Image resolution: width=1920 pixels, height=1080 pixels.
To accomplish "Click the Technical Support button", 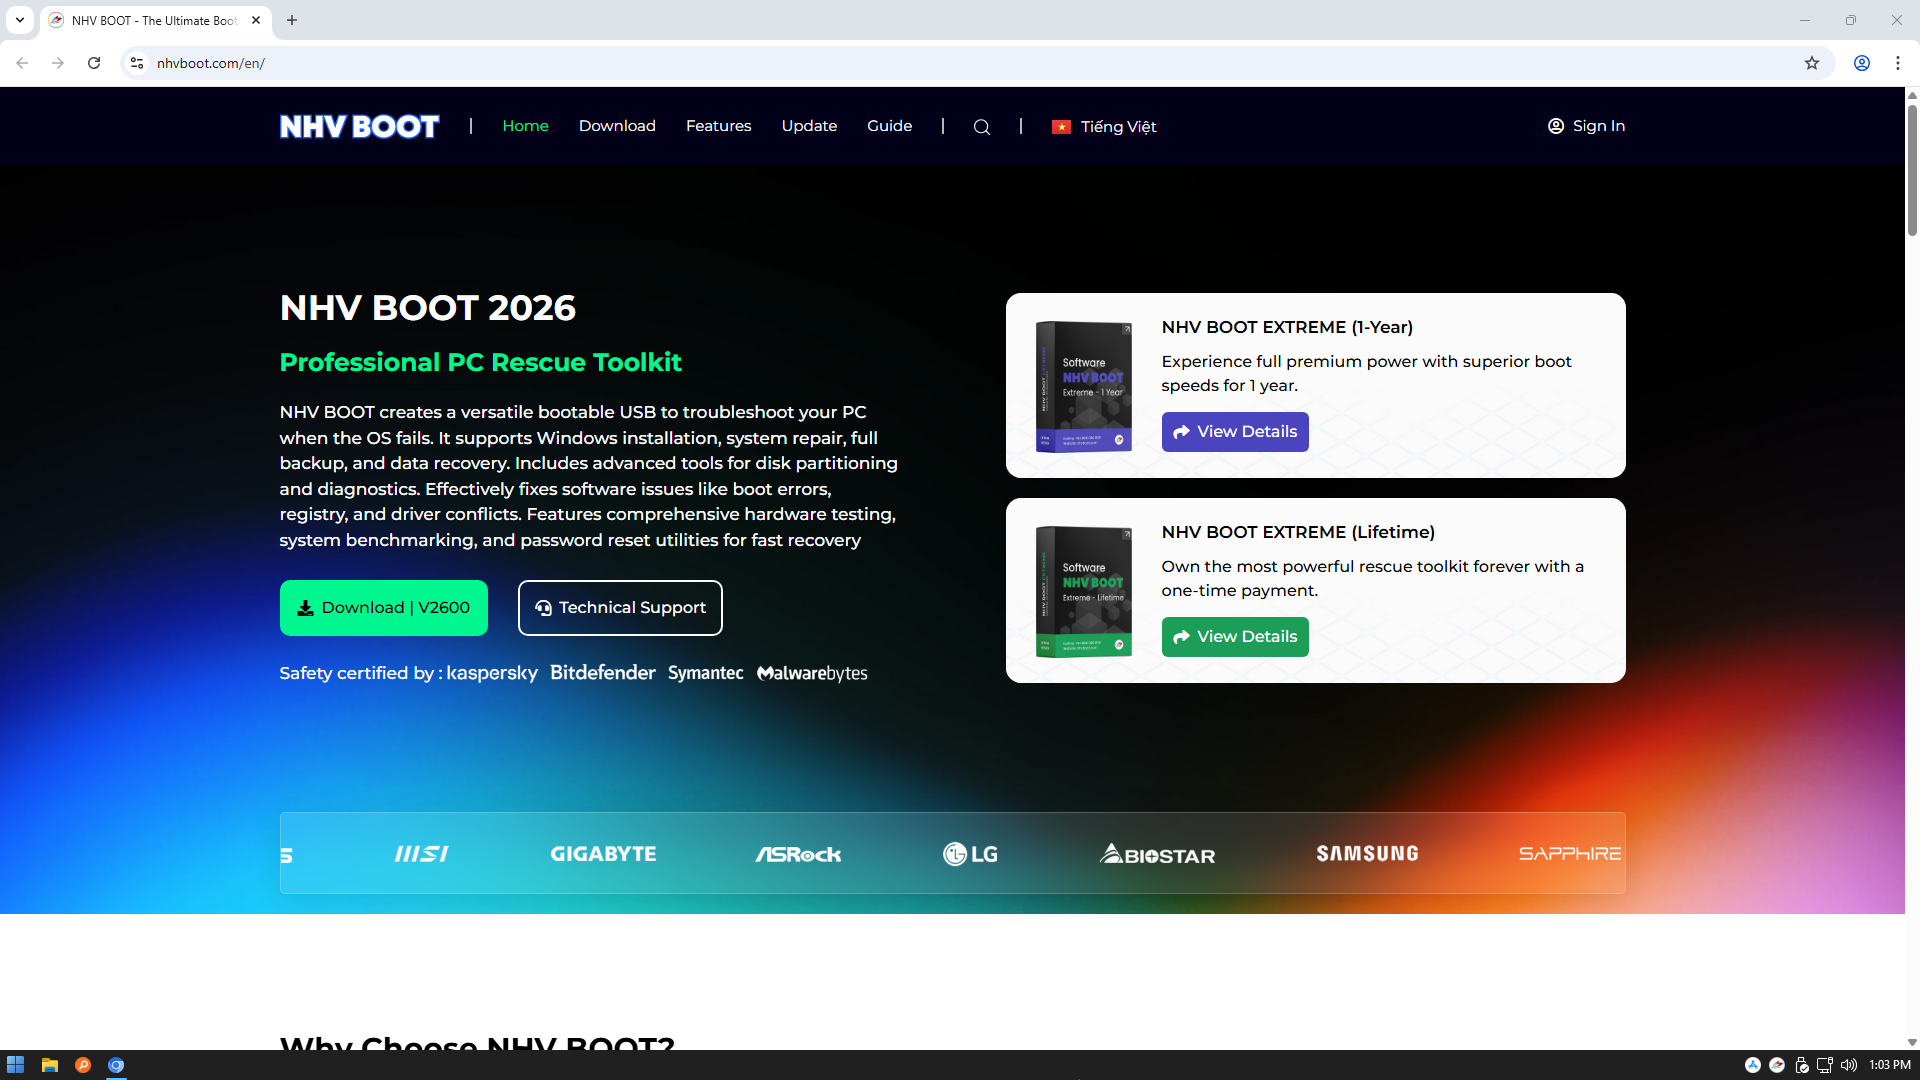I will pyautogui.click(x=620, y=608).
